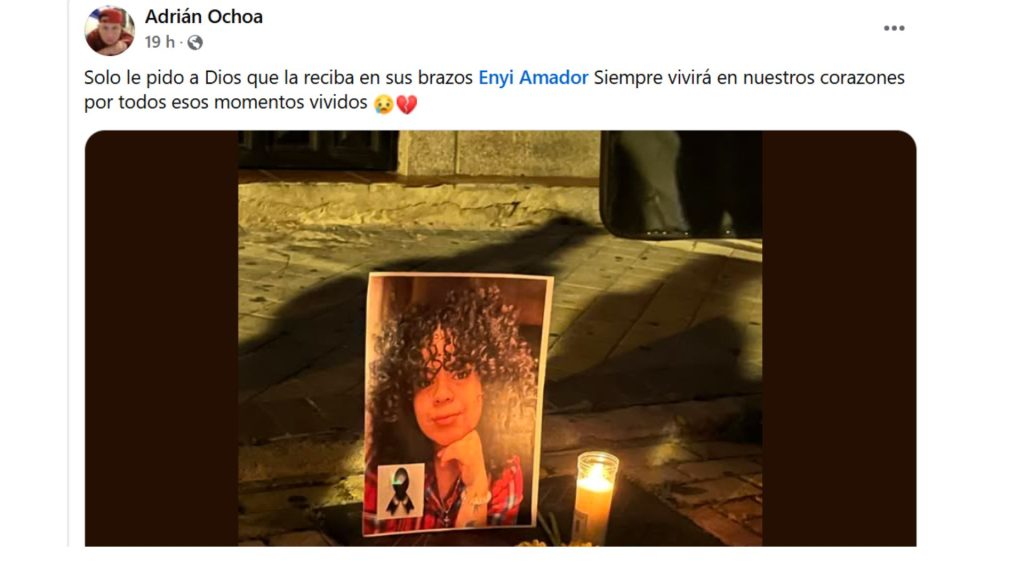This screenshot has height=576, width=1024.
Task: Open Adrián Ochoa's round profile picture
Action: (x=109, y=30)
